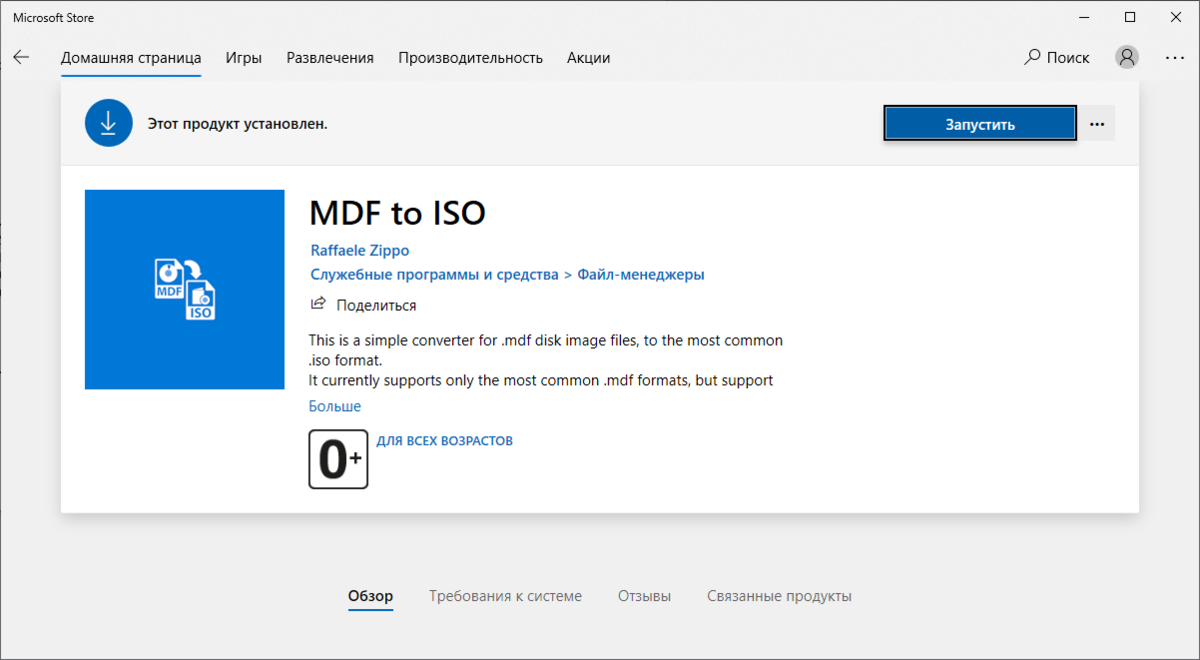Open Файл-менеджеры category link
The width and height of the screenshot is (1200, 660).
pos(641,274)
